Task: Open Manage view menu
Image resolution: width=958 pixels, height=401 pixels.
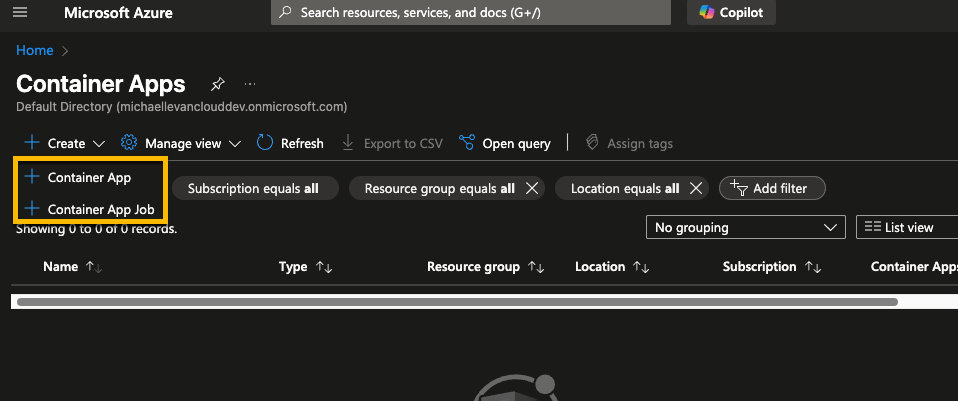Action: (x=181, y=143)
